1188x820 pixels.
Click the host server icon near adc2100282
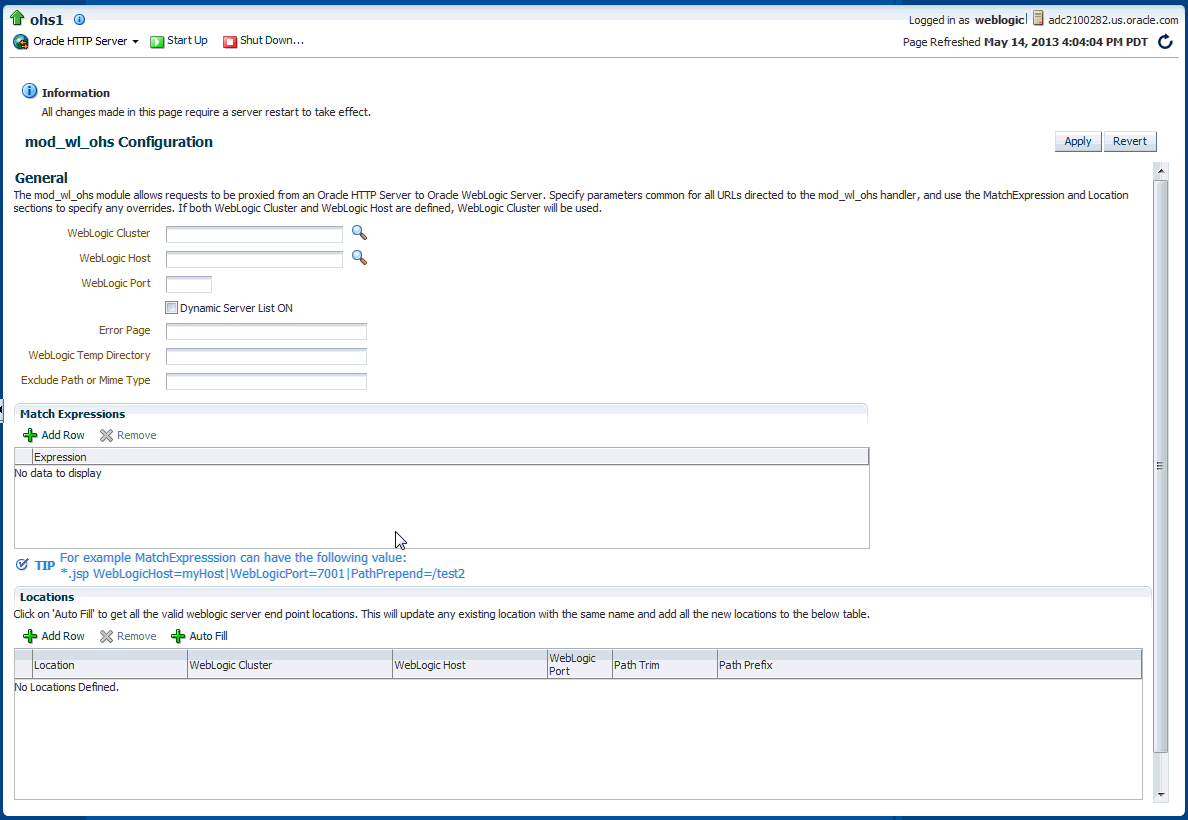pyautogui.click(x=1038, y=18)
